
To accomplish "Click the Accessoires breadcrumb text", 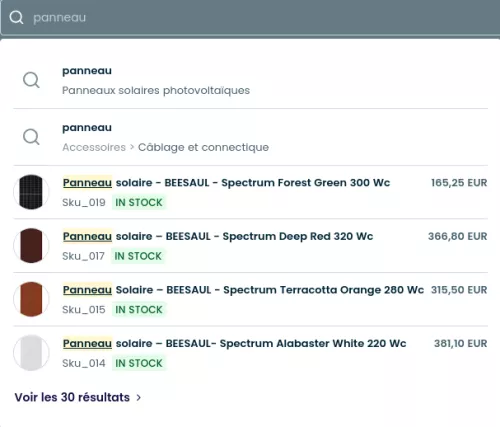I will click(x=94, y=147).
